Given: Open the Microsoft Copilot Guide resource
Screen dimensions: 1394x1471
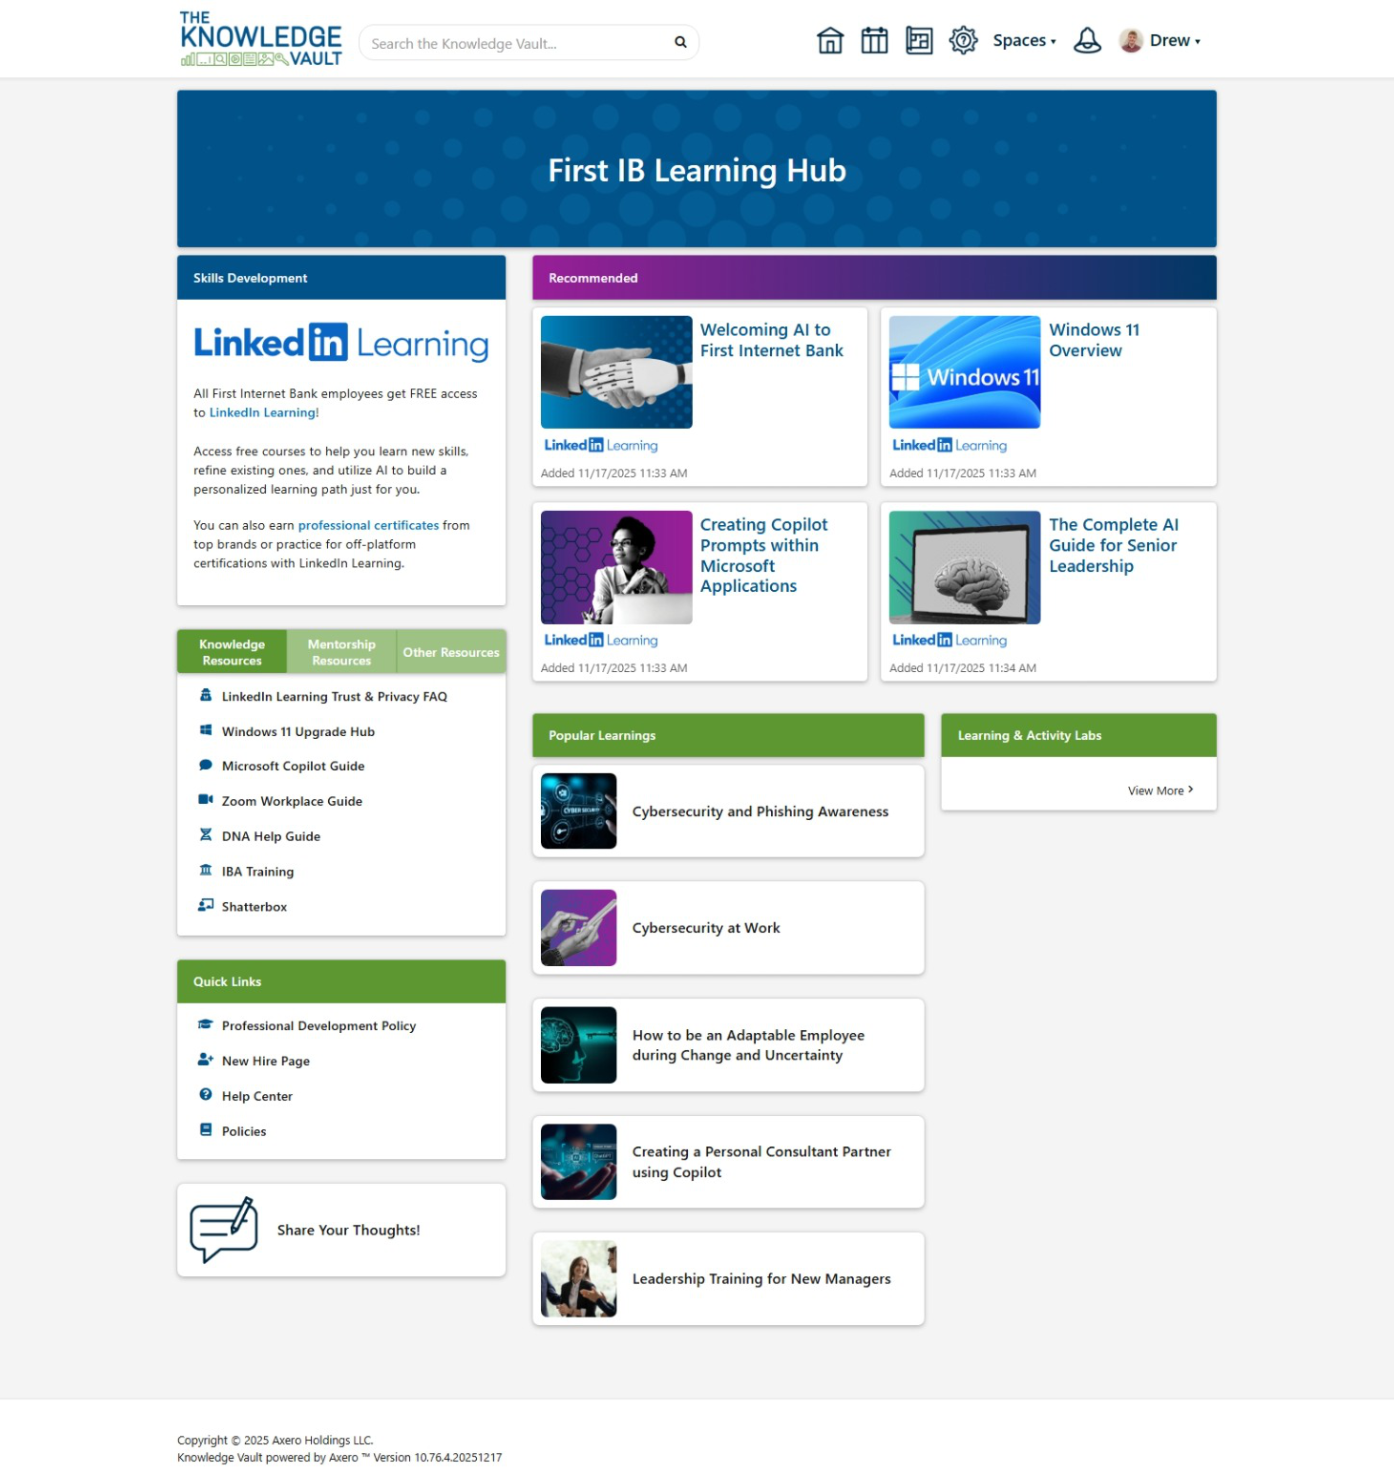Looking at the screenshot, I should [x=292, y=765].
